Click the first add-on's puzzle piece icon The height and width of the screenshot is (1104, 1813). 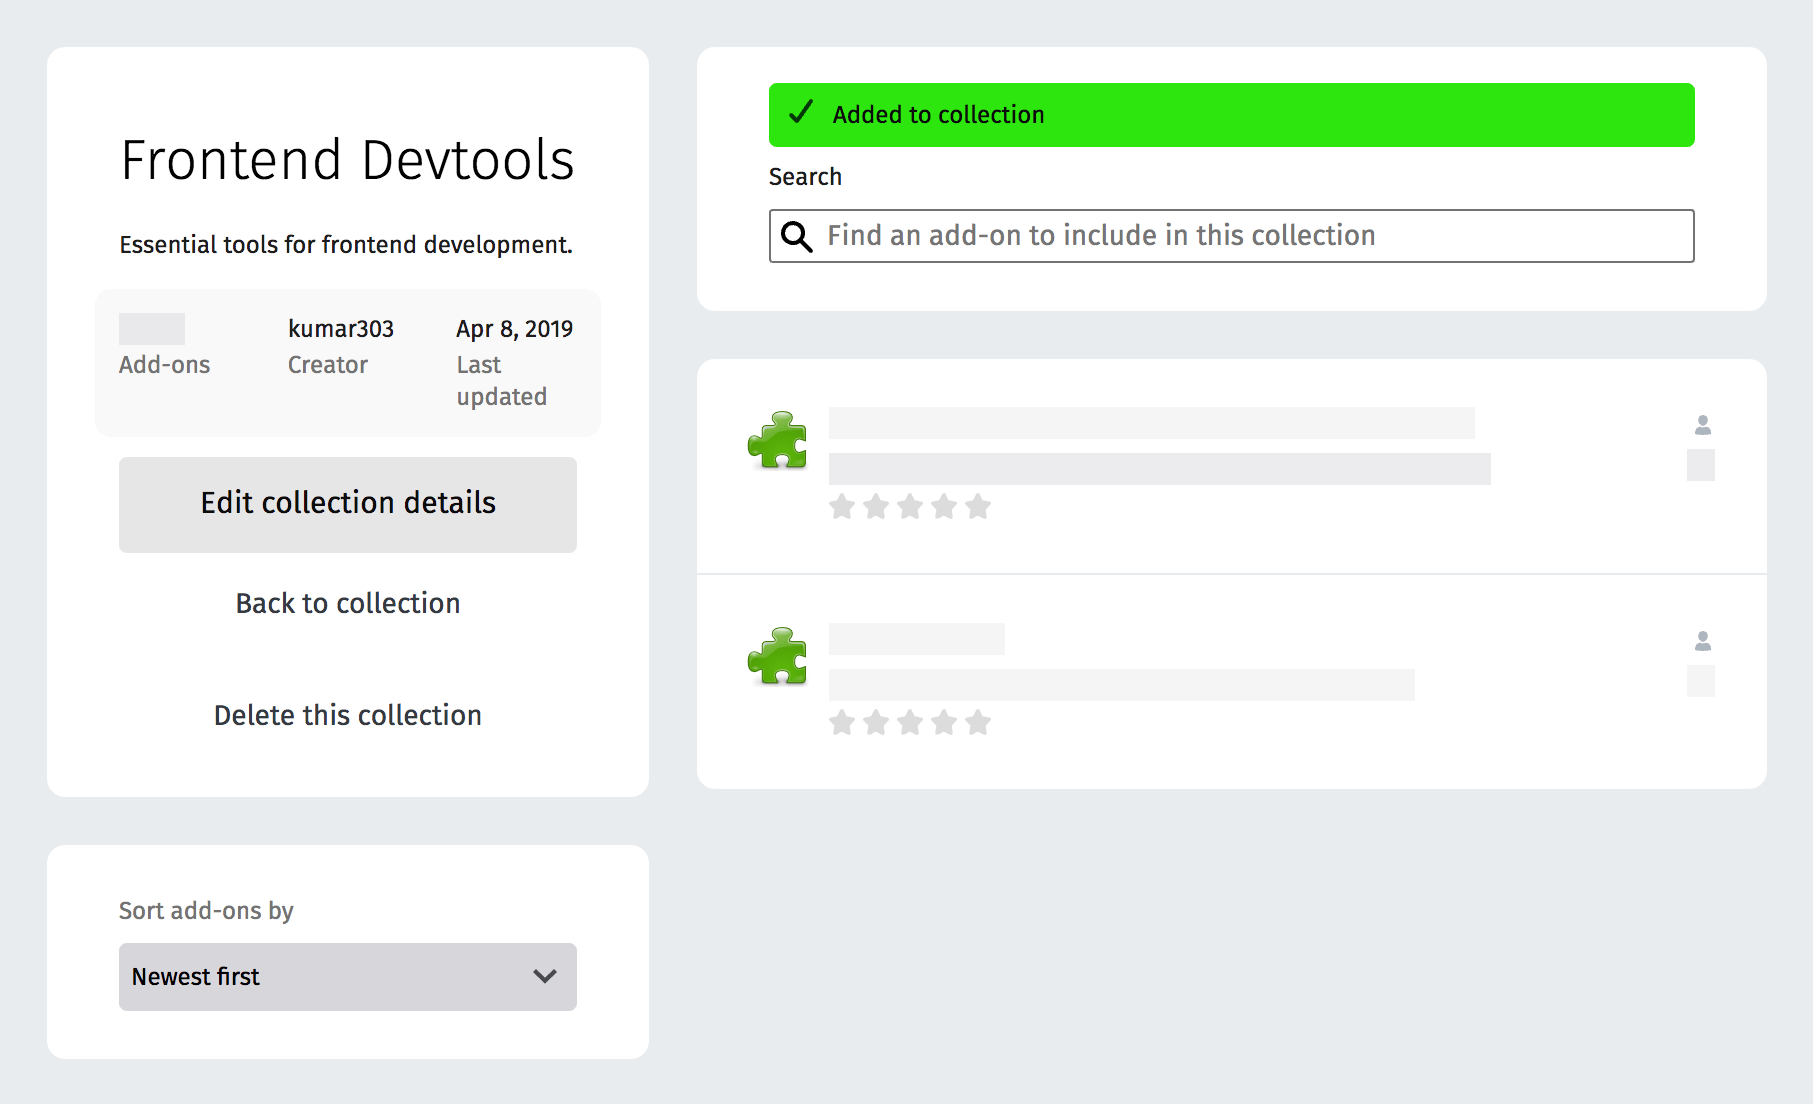point(777,441)
